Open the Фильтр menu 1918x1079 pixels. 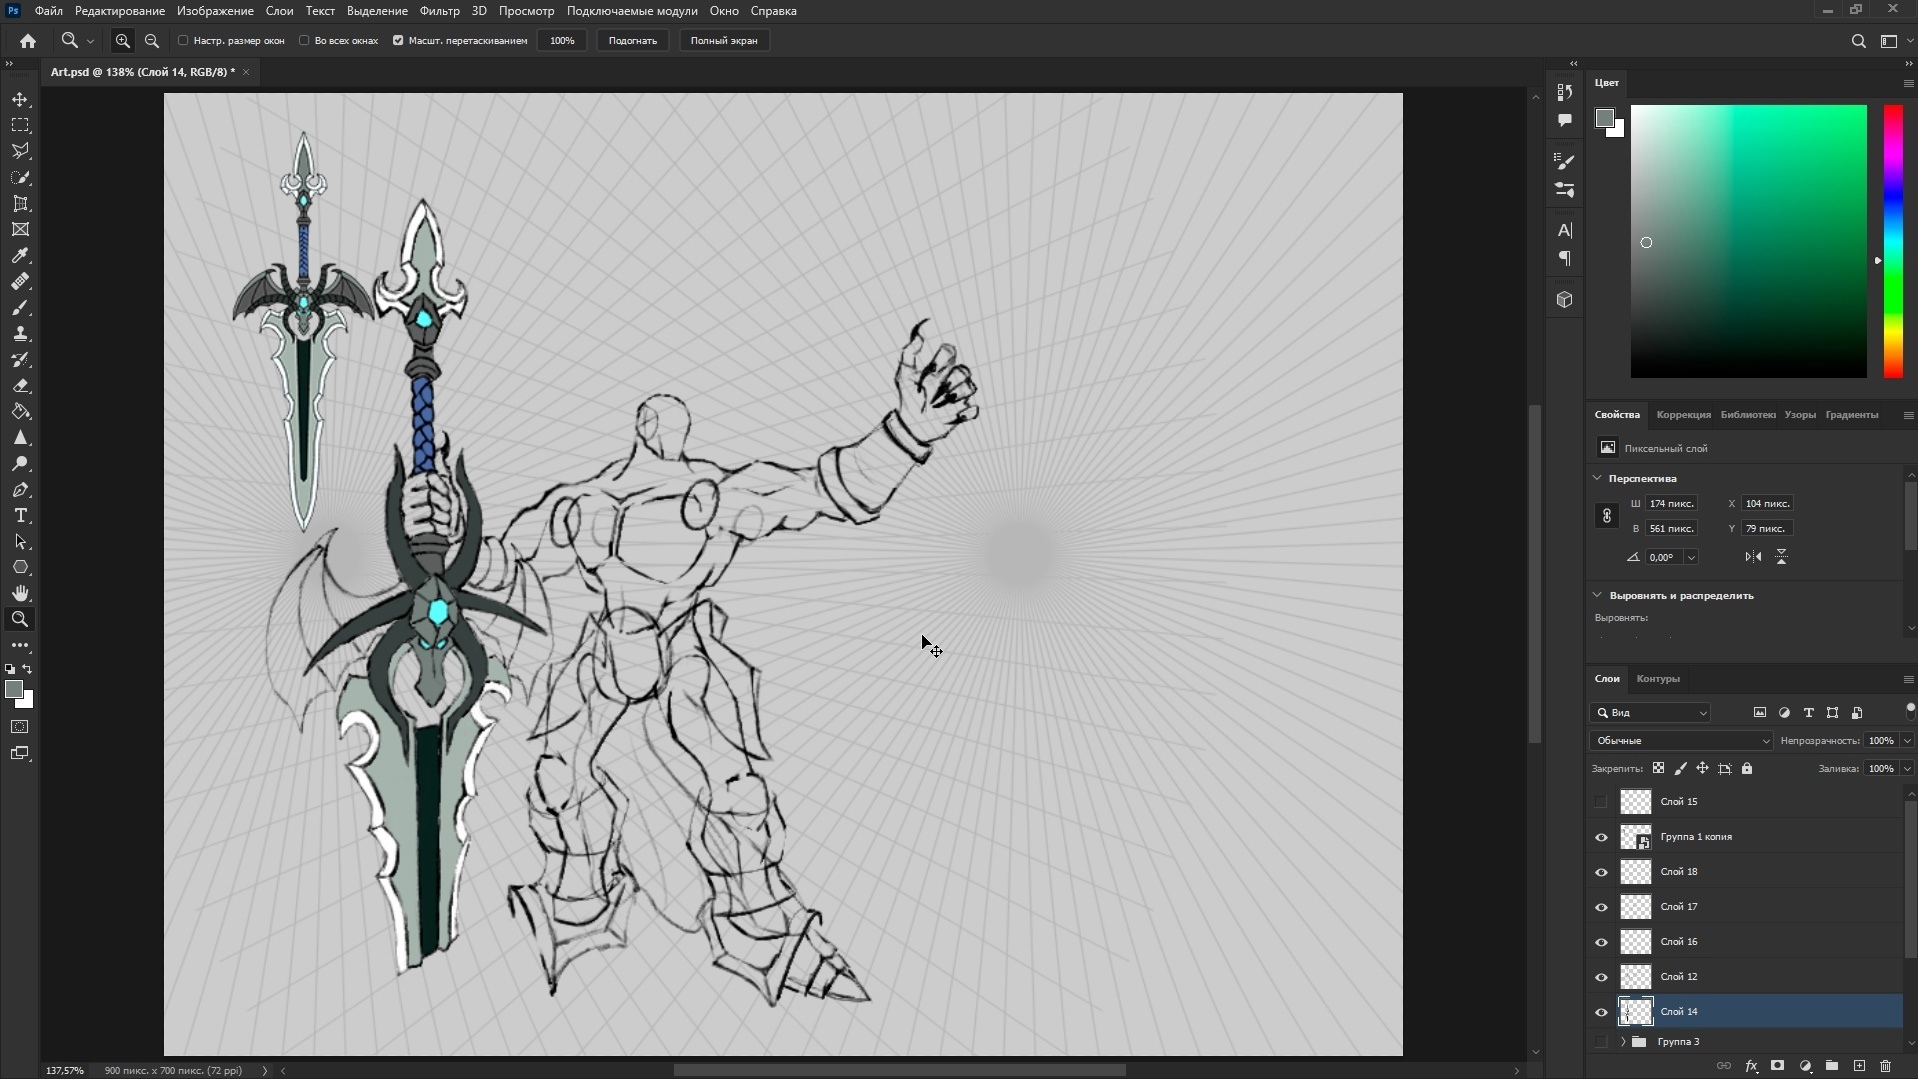coord(439,11)
